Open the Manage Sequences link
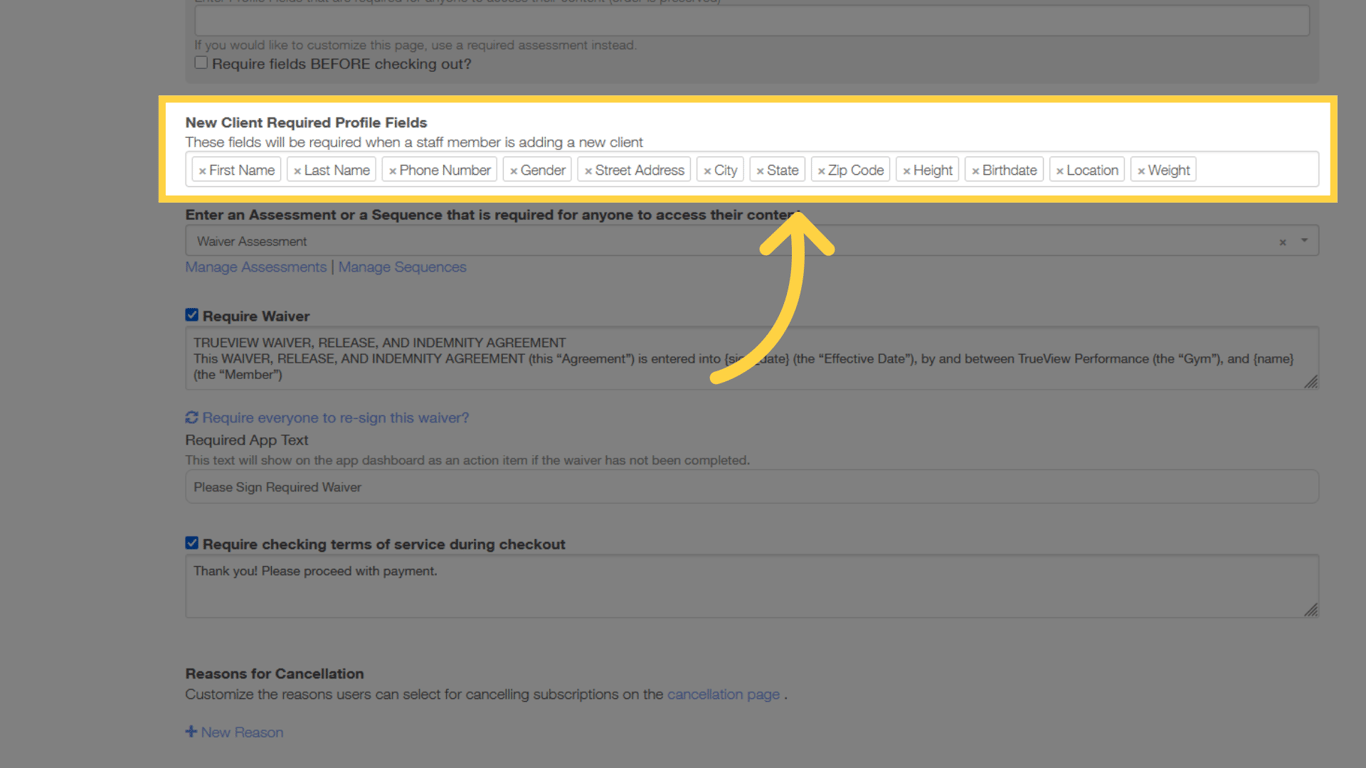 coord(402,266)
